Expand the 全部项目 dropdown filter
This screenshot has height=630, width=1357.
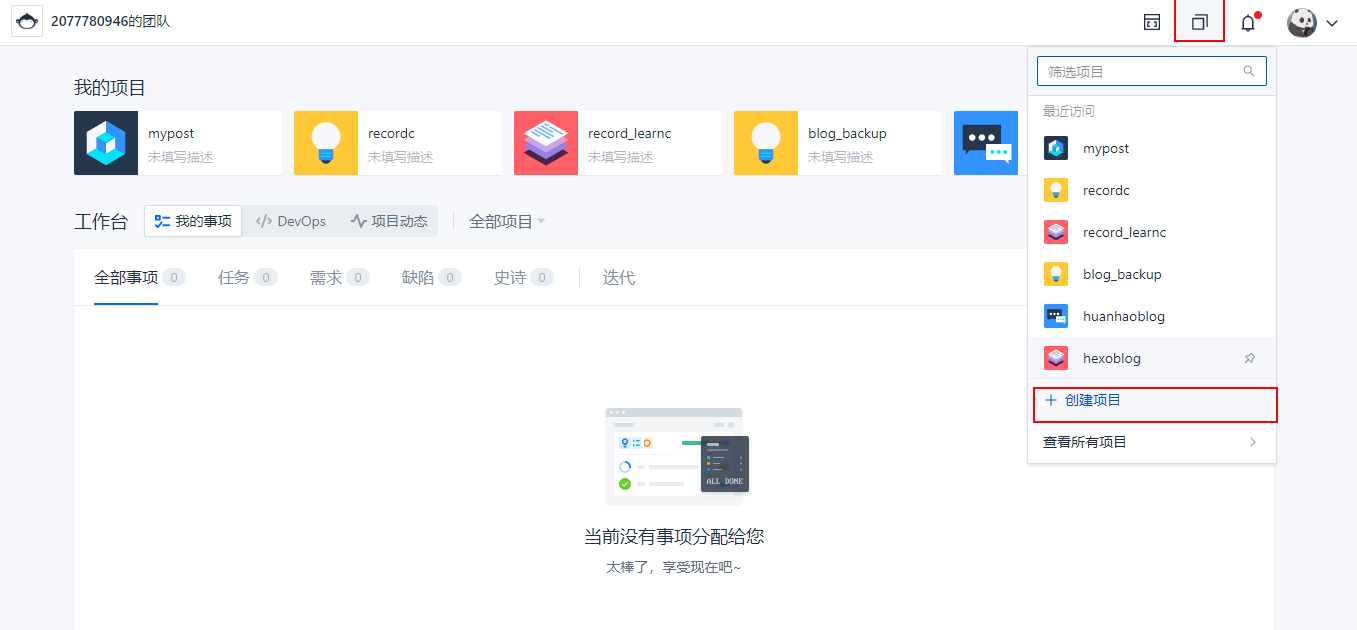(x=507, y=221)
